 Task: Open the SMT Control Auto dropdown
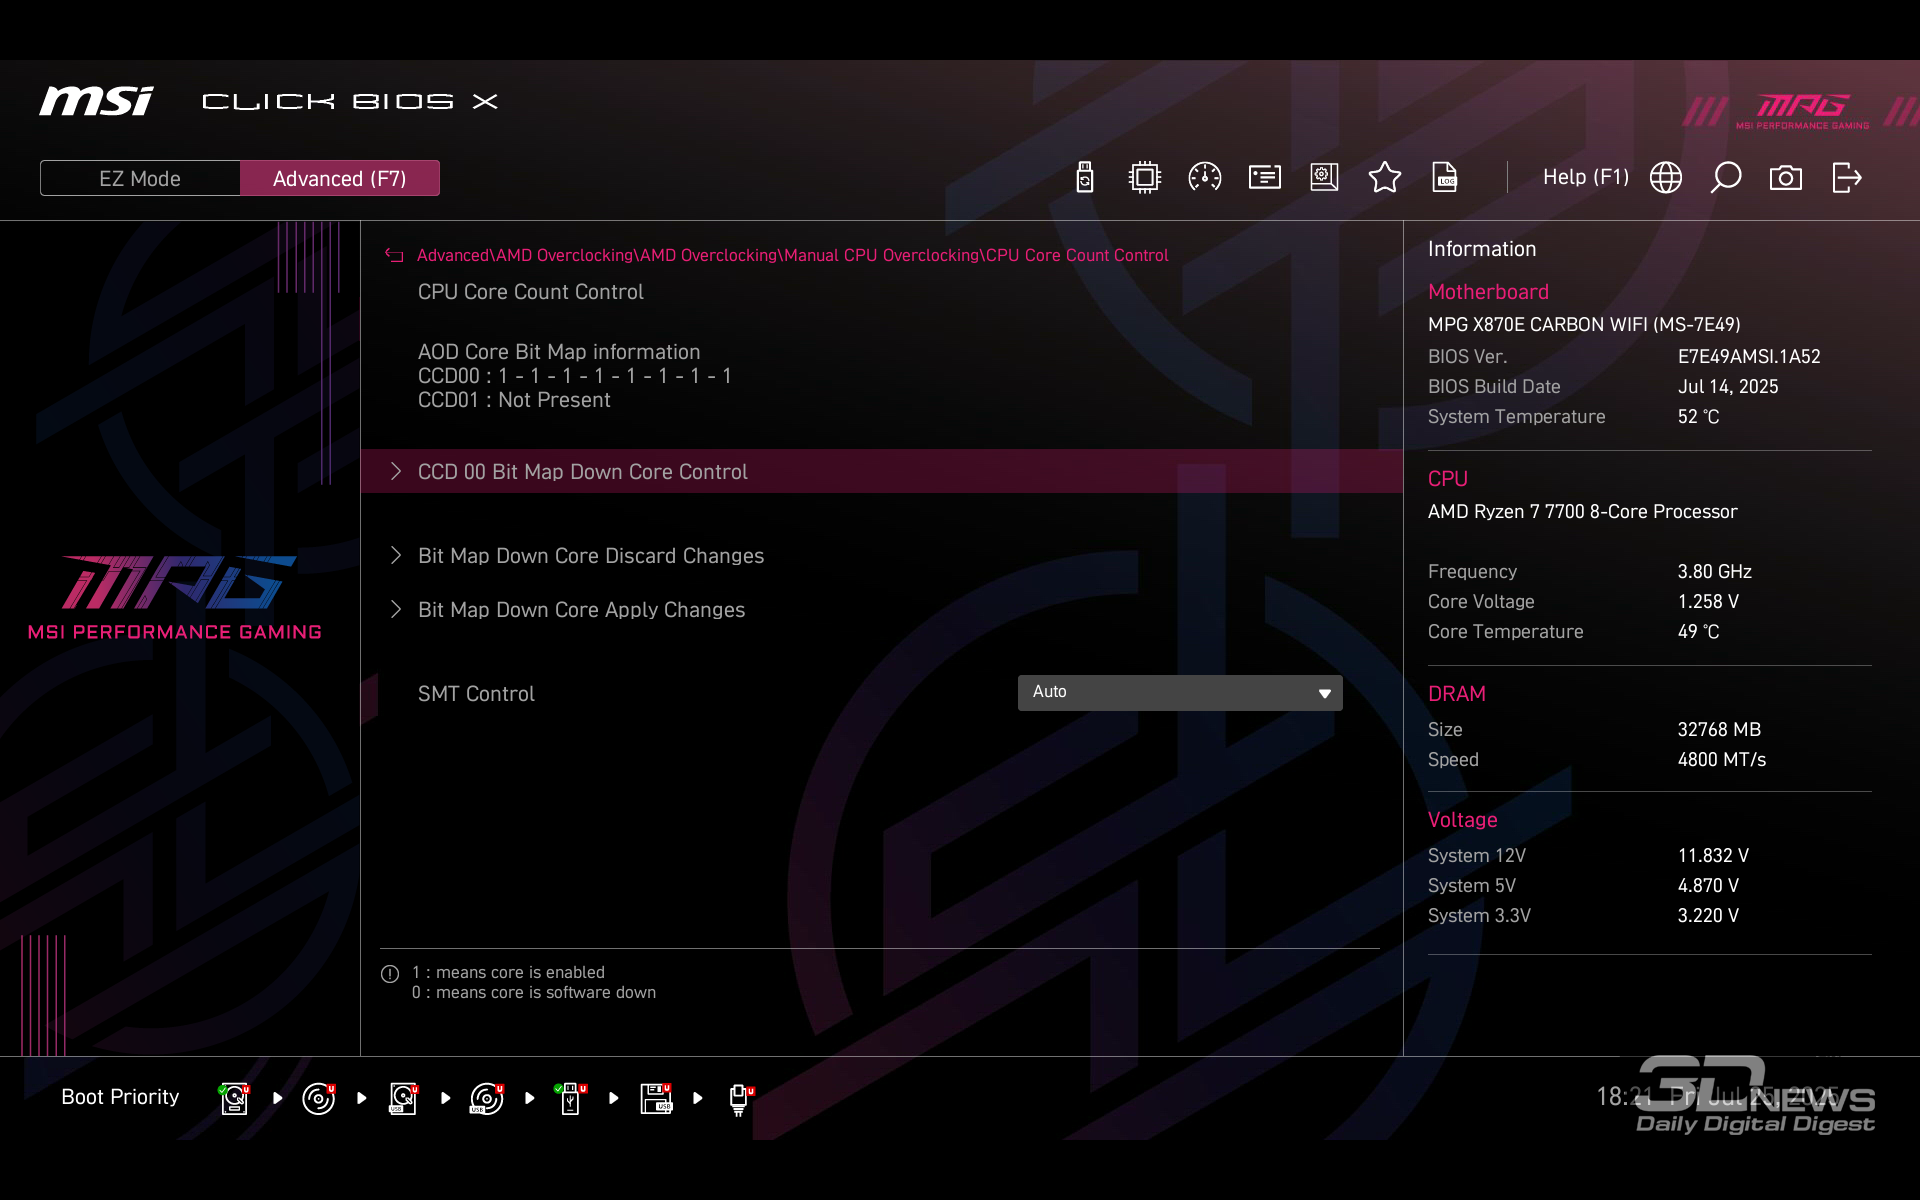[1180, 693]
